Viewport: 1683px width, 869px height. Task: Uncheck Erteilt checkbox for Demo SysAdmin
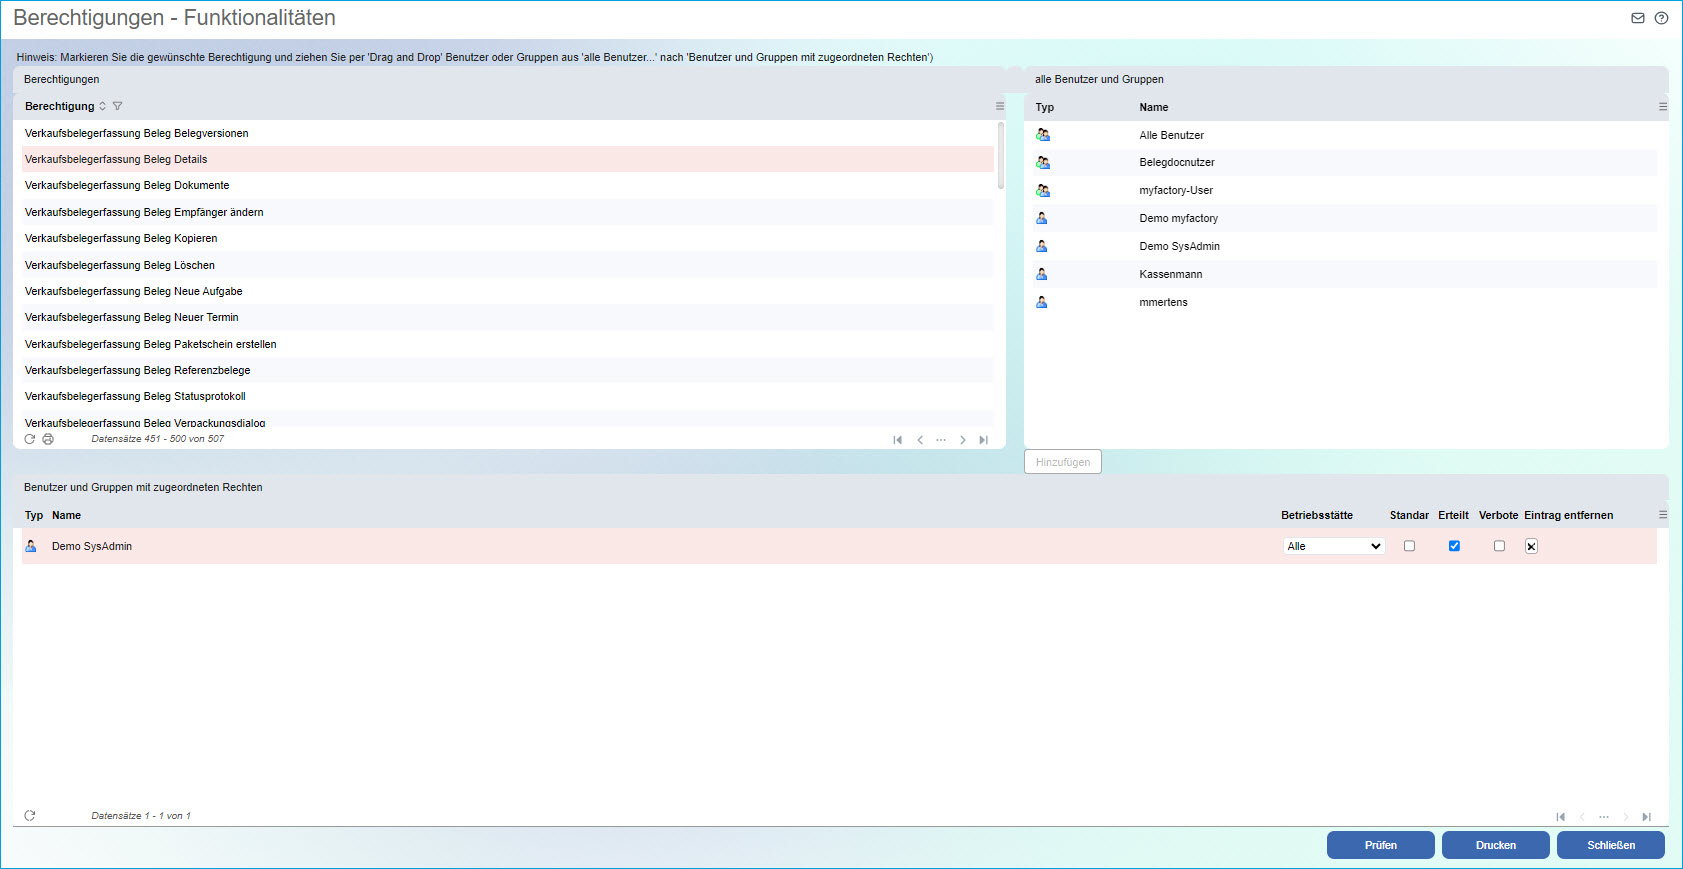pyautogui.click(x=1454, y=546)
